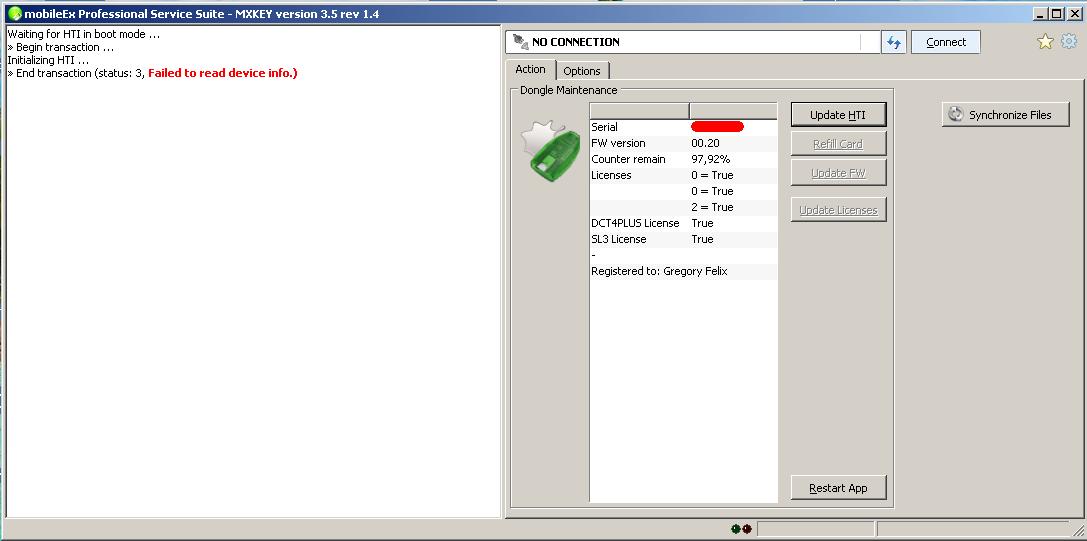Select the Licenses row label
Screen dimensions: 1087x541
pyautogui.click(x=611, y=175)
